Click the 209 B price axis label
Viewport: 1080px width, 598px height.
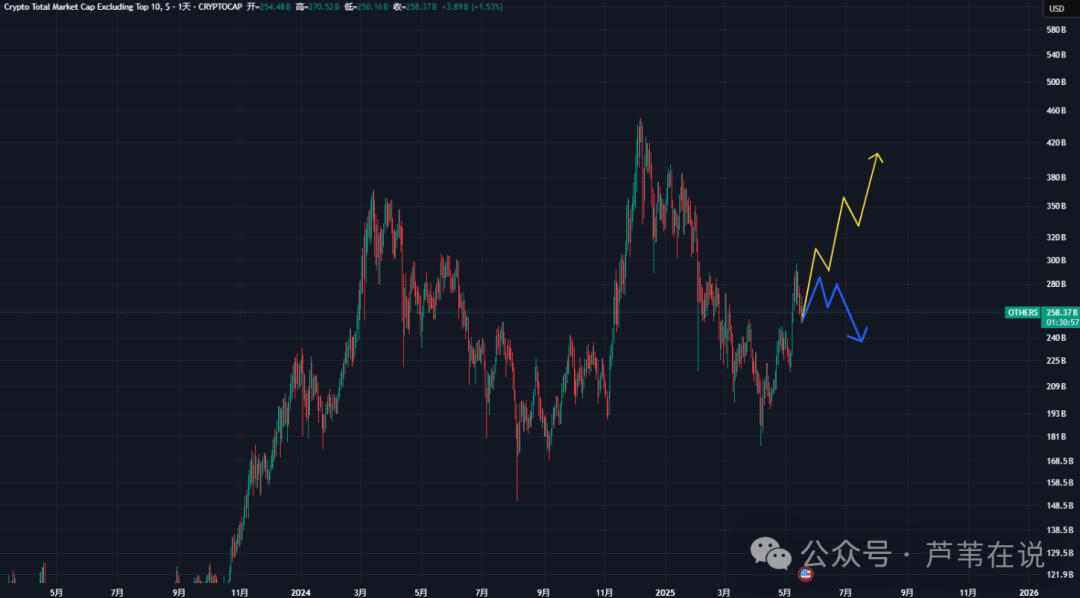click(x=1057, y=386)
